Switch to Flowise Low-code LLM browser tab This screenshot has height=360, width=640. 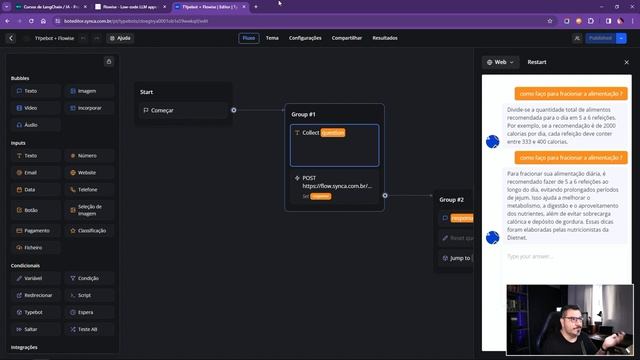pos(131,7)
